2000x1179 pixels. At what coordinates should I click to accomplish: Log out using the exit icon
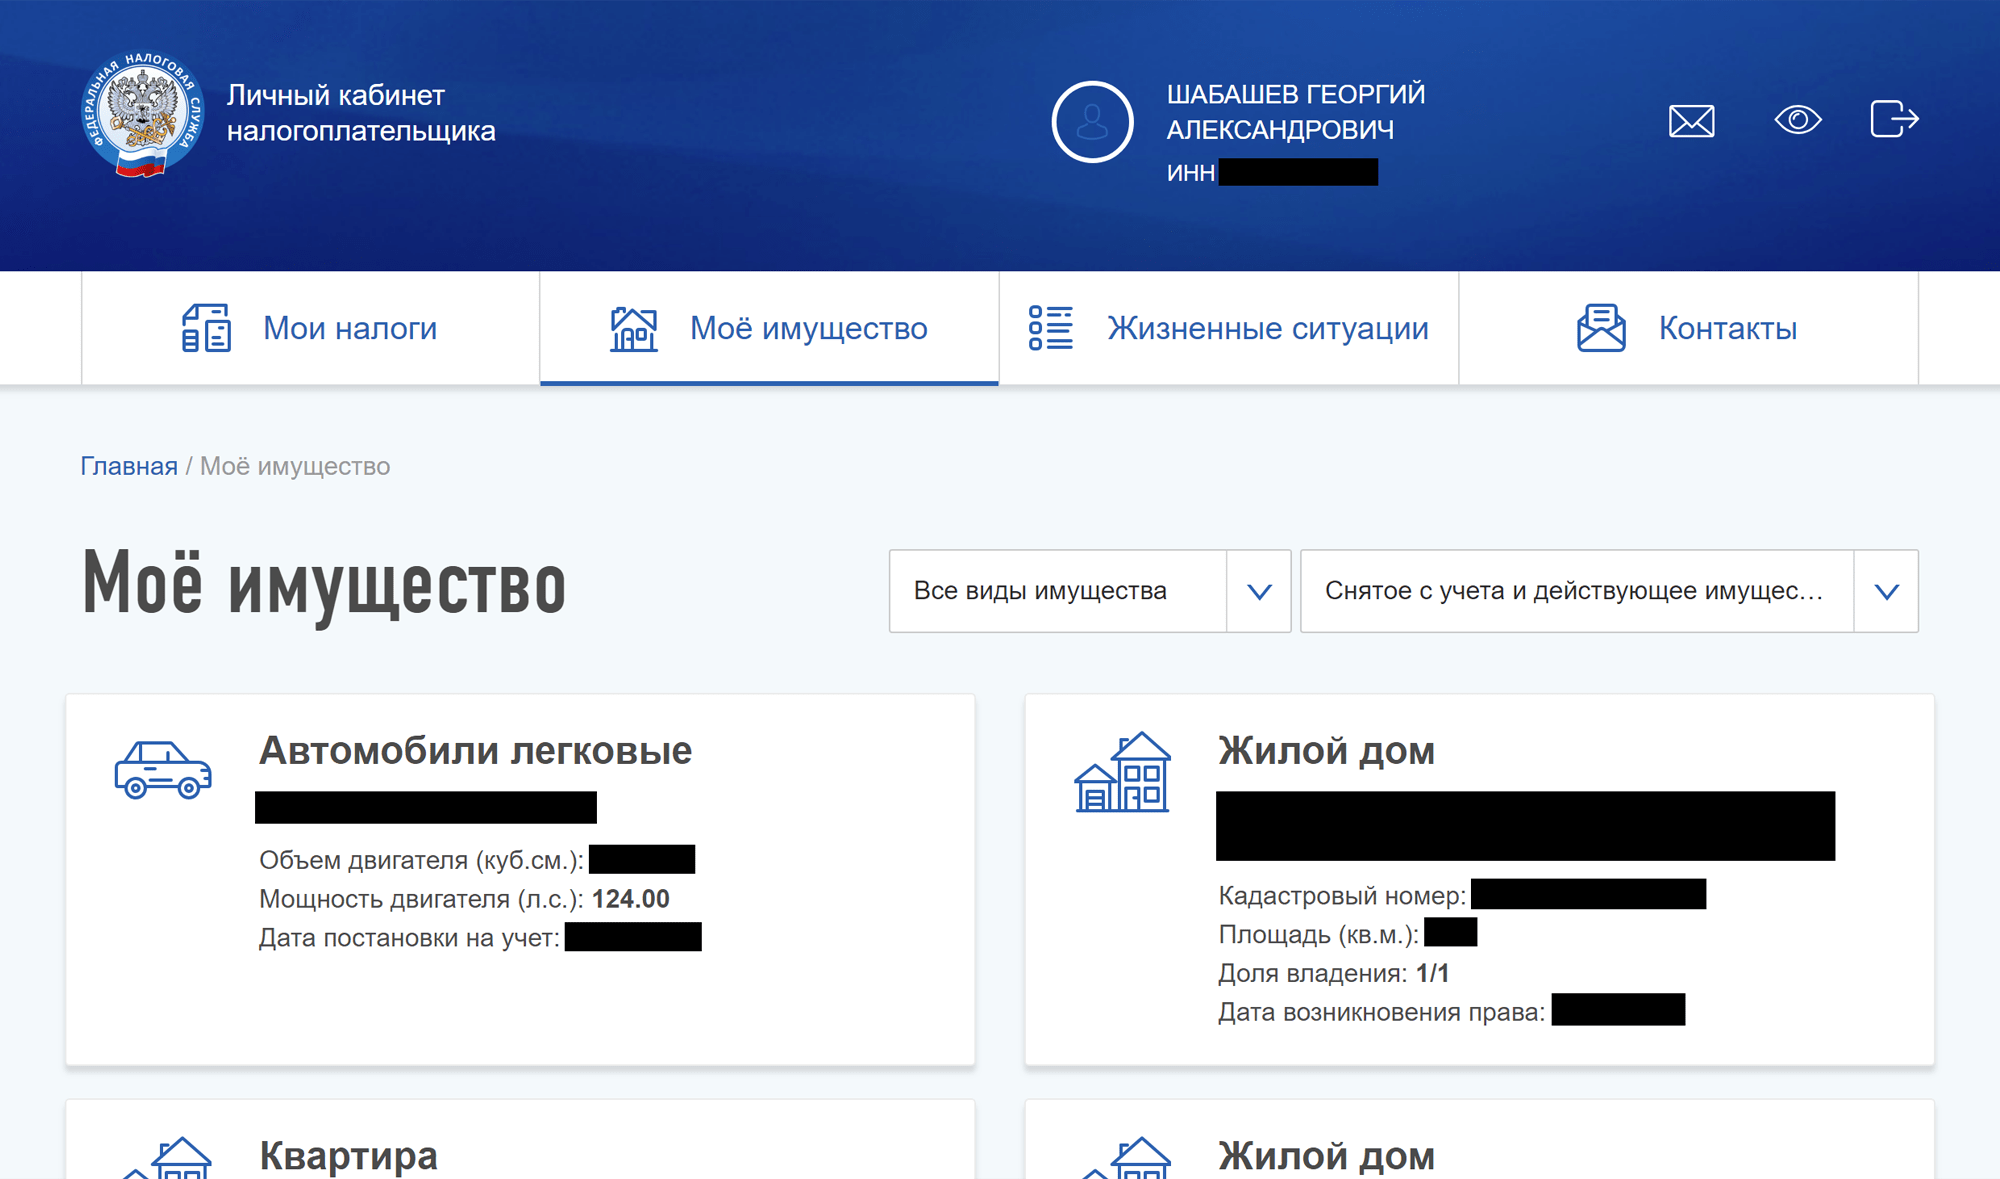coord(1894,119)
